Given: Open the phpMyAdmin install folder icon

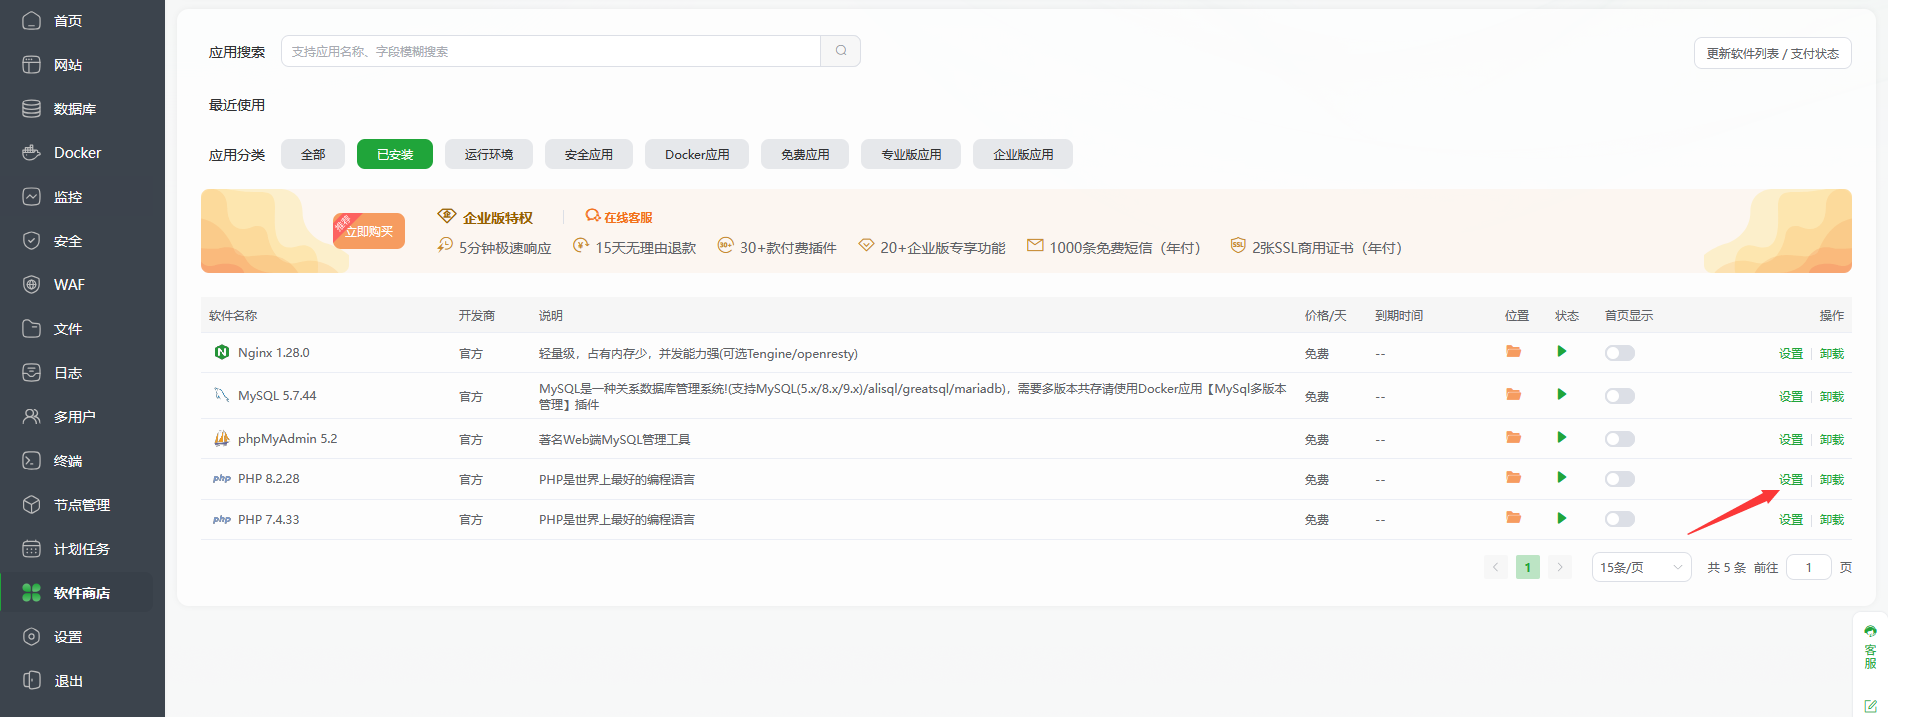Looking at the screenshot, I should 1513,438.
